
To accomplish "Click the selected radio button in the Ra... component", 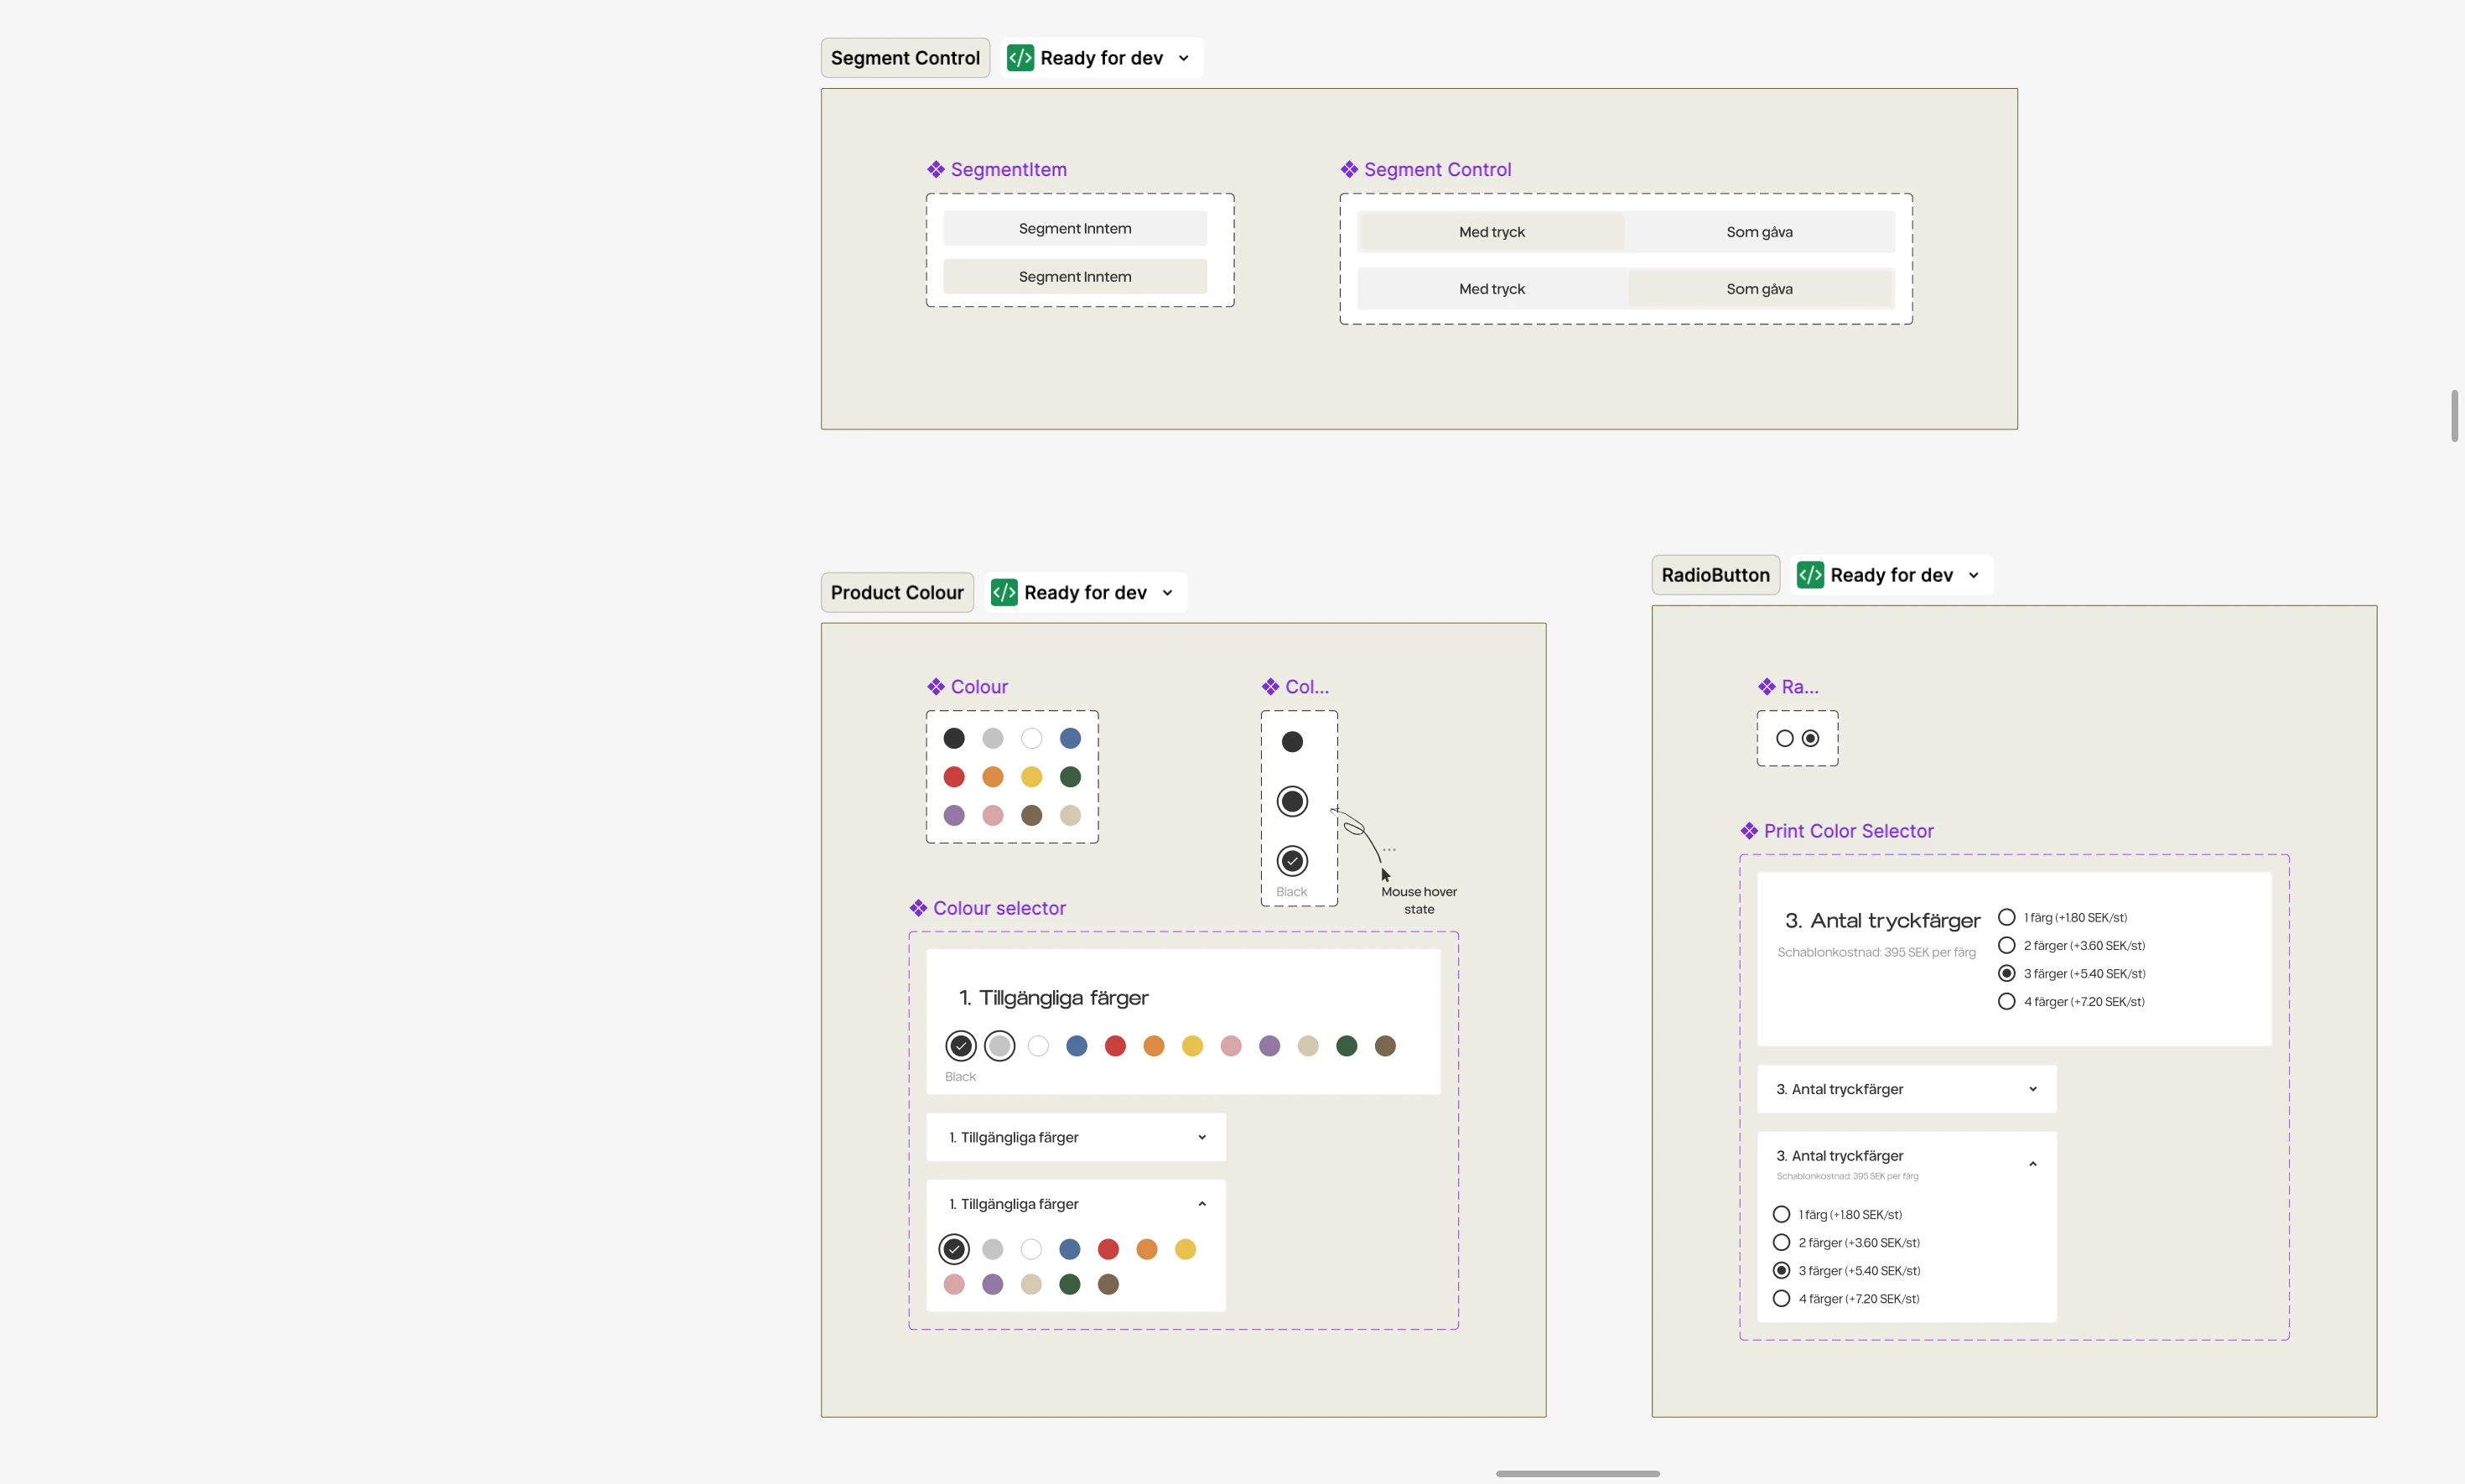I will pyautogui.click(x=1810, y=739).
